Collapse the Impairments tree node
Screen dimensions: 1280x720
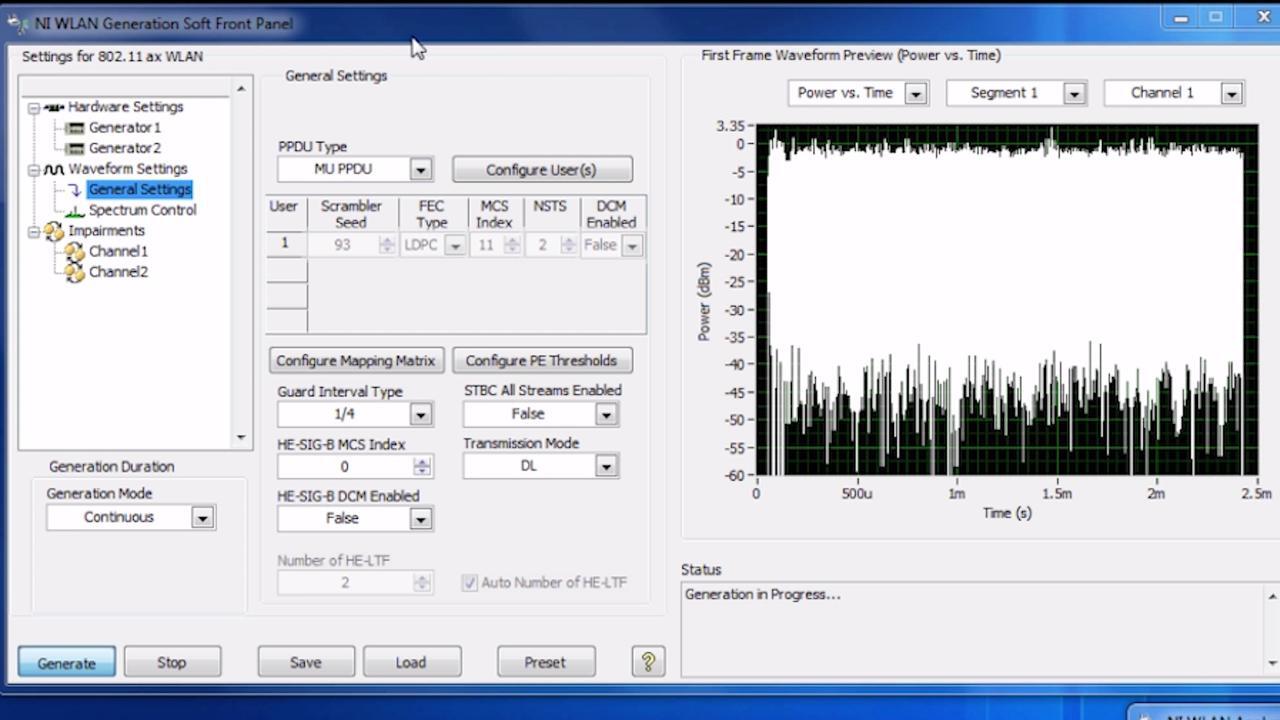[34, 231]
